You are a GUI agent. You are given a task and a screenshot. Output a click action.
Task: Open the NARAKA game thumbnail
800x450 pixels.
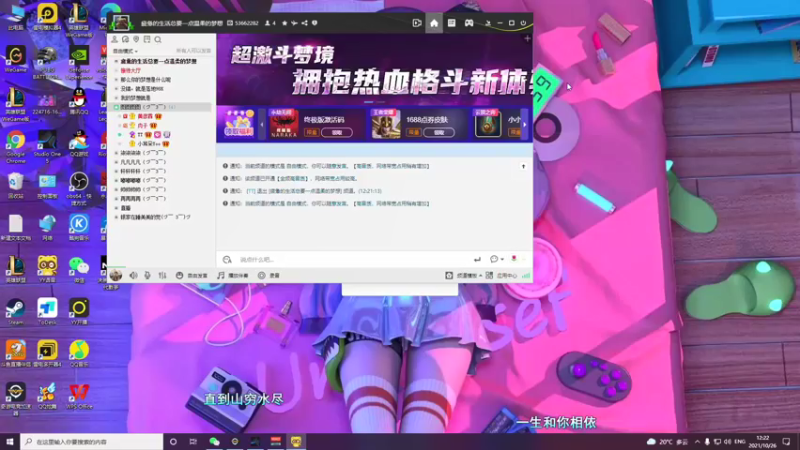click(284, 124)
